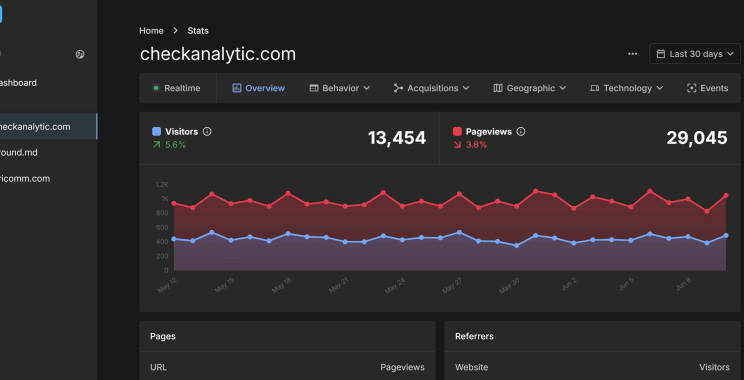Click the 3.8% pageviews change value
Screen dimensions: 744x380
(476, 145)
